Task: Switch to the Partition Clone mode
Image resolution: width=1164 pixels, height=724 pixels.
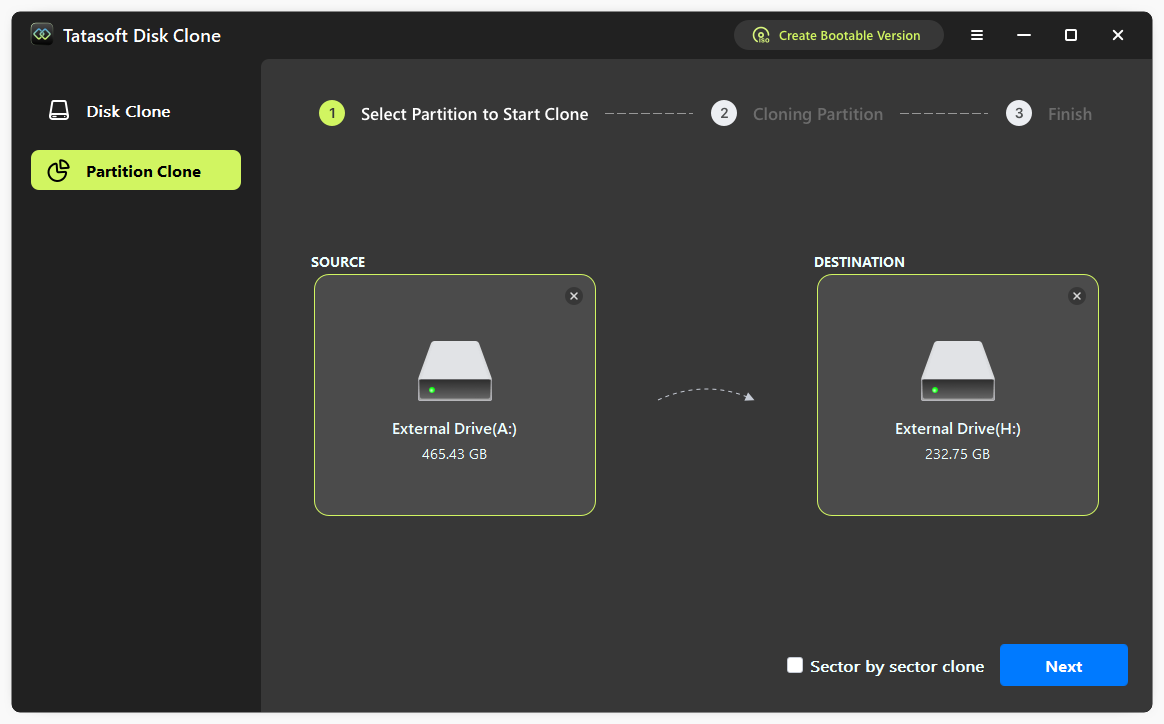Action: 135,170
